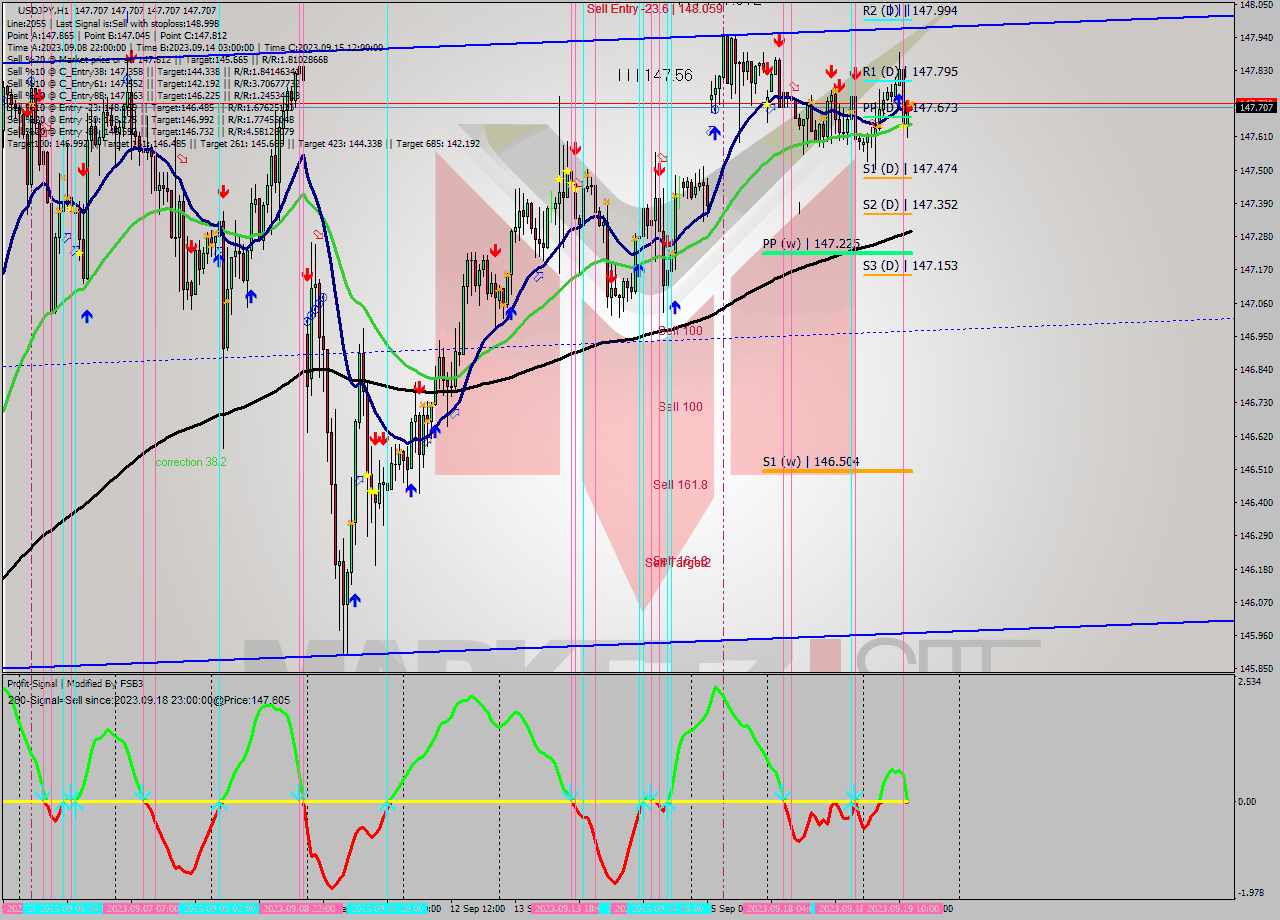Screen dimensions: 1280x920
Task: Click the orange S1 (w) 146.504 support line
Action: pos(840,470)
